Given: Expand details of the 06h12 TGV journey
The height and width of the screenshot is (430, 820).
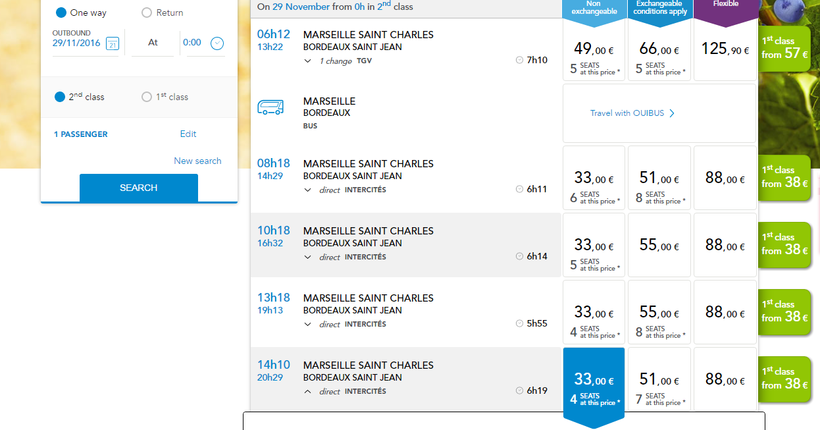Looking at the screenshot, I should tap(308, 61).
